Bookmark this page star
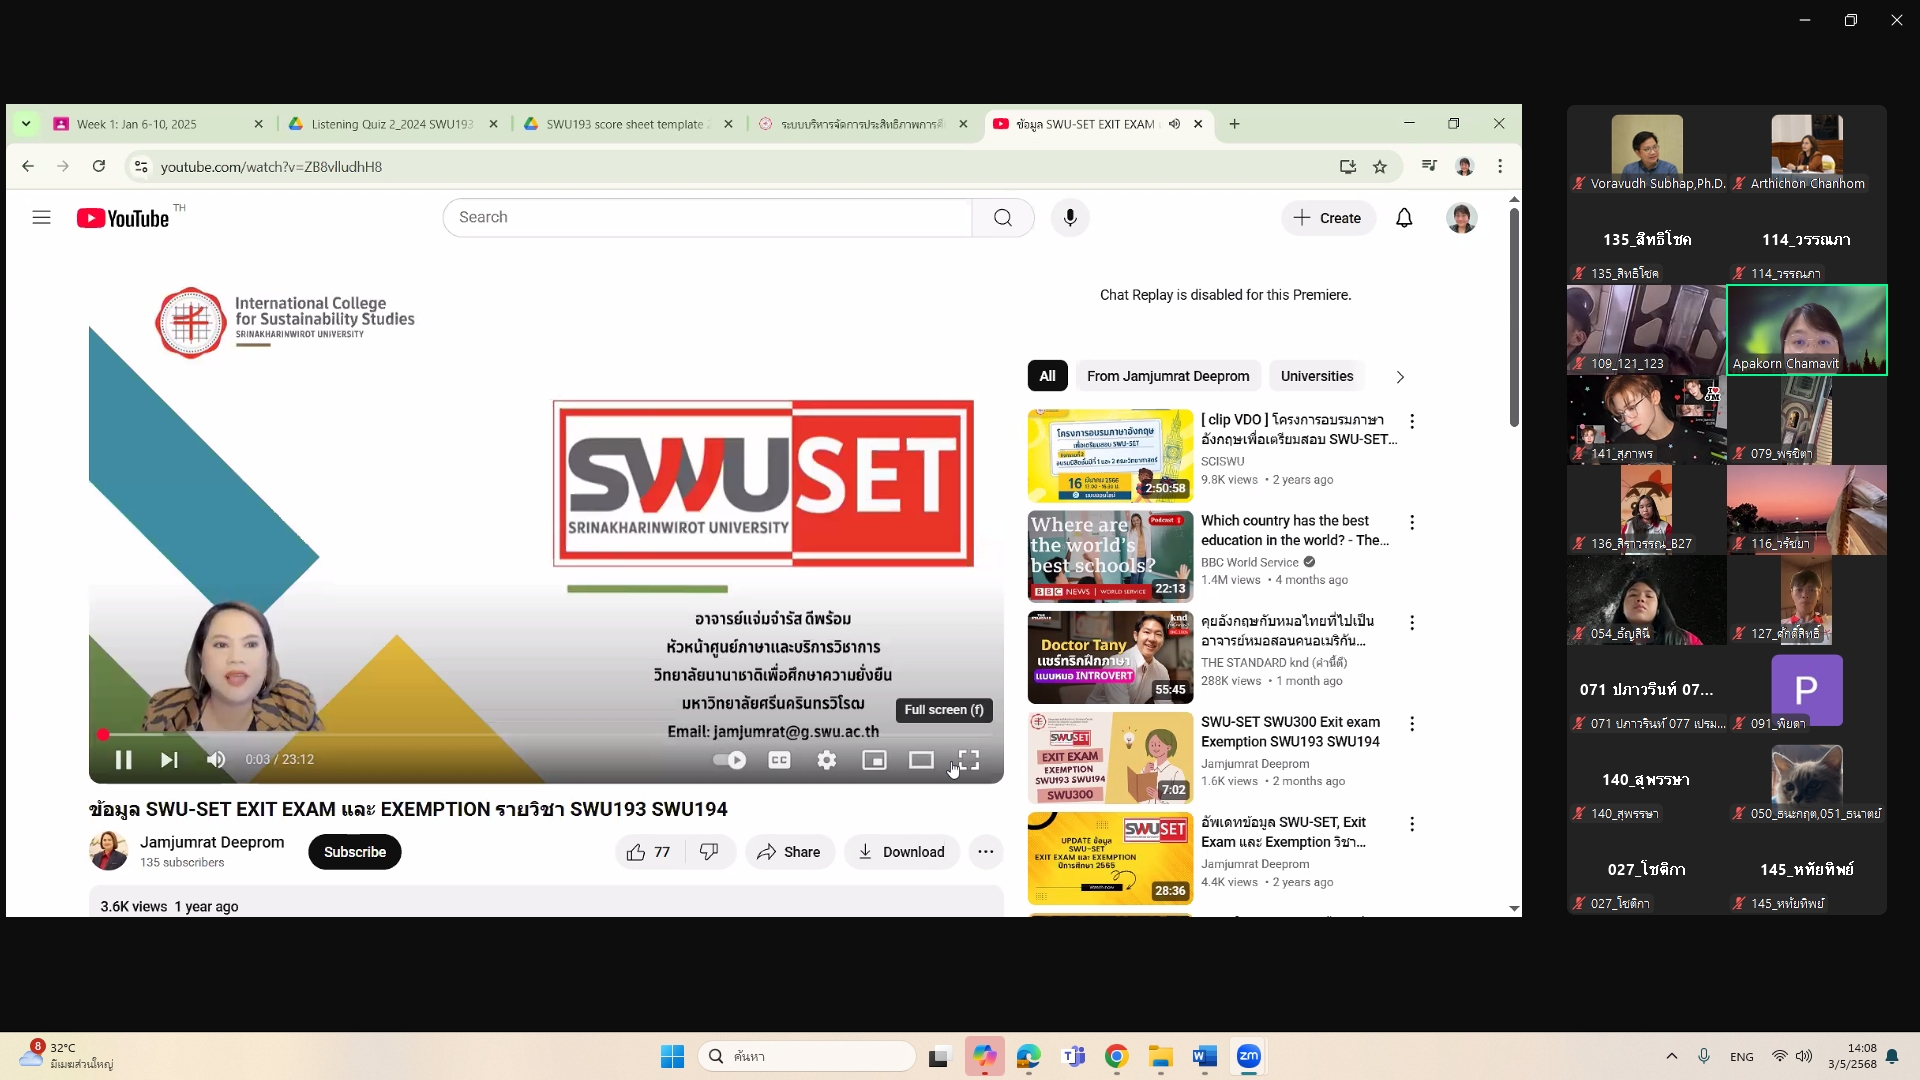This screenshot has width=1920, height=1080. [x=1380, y=167]
